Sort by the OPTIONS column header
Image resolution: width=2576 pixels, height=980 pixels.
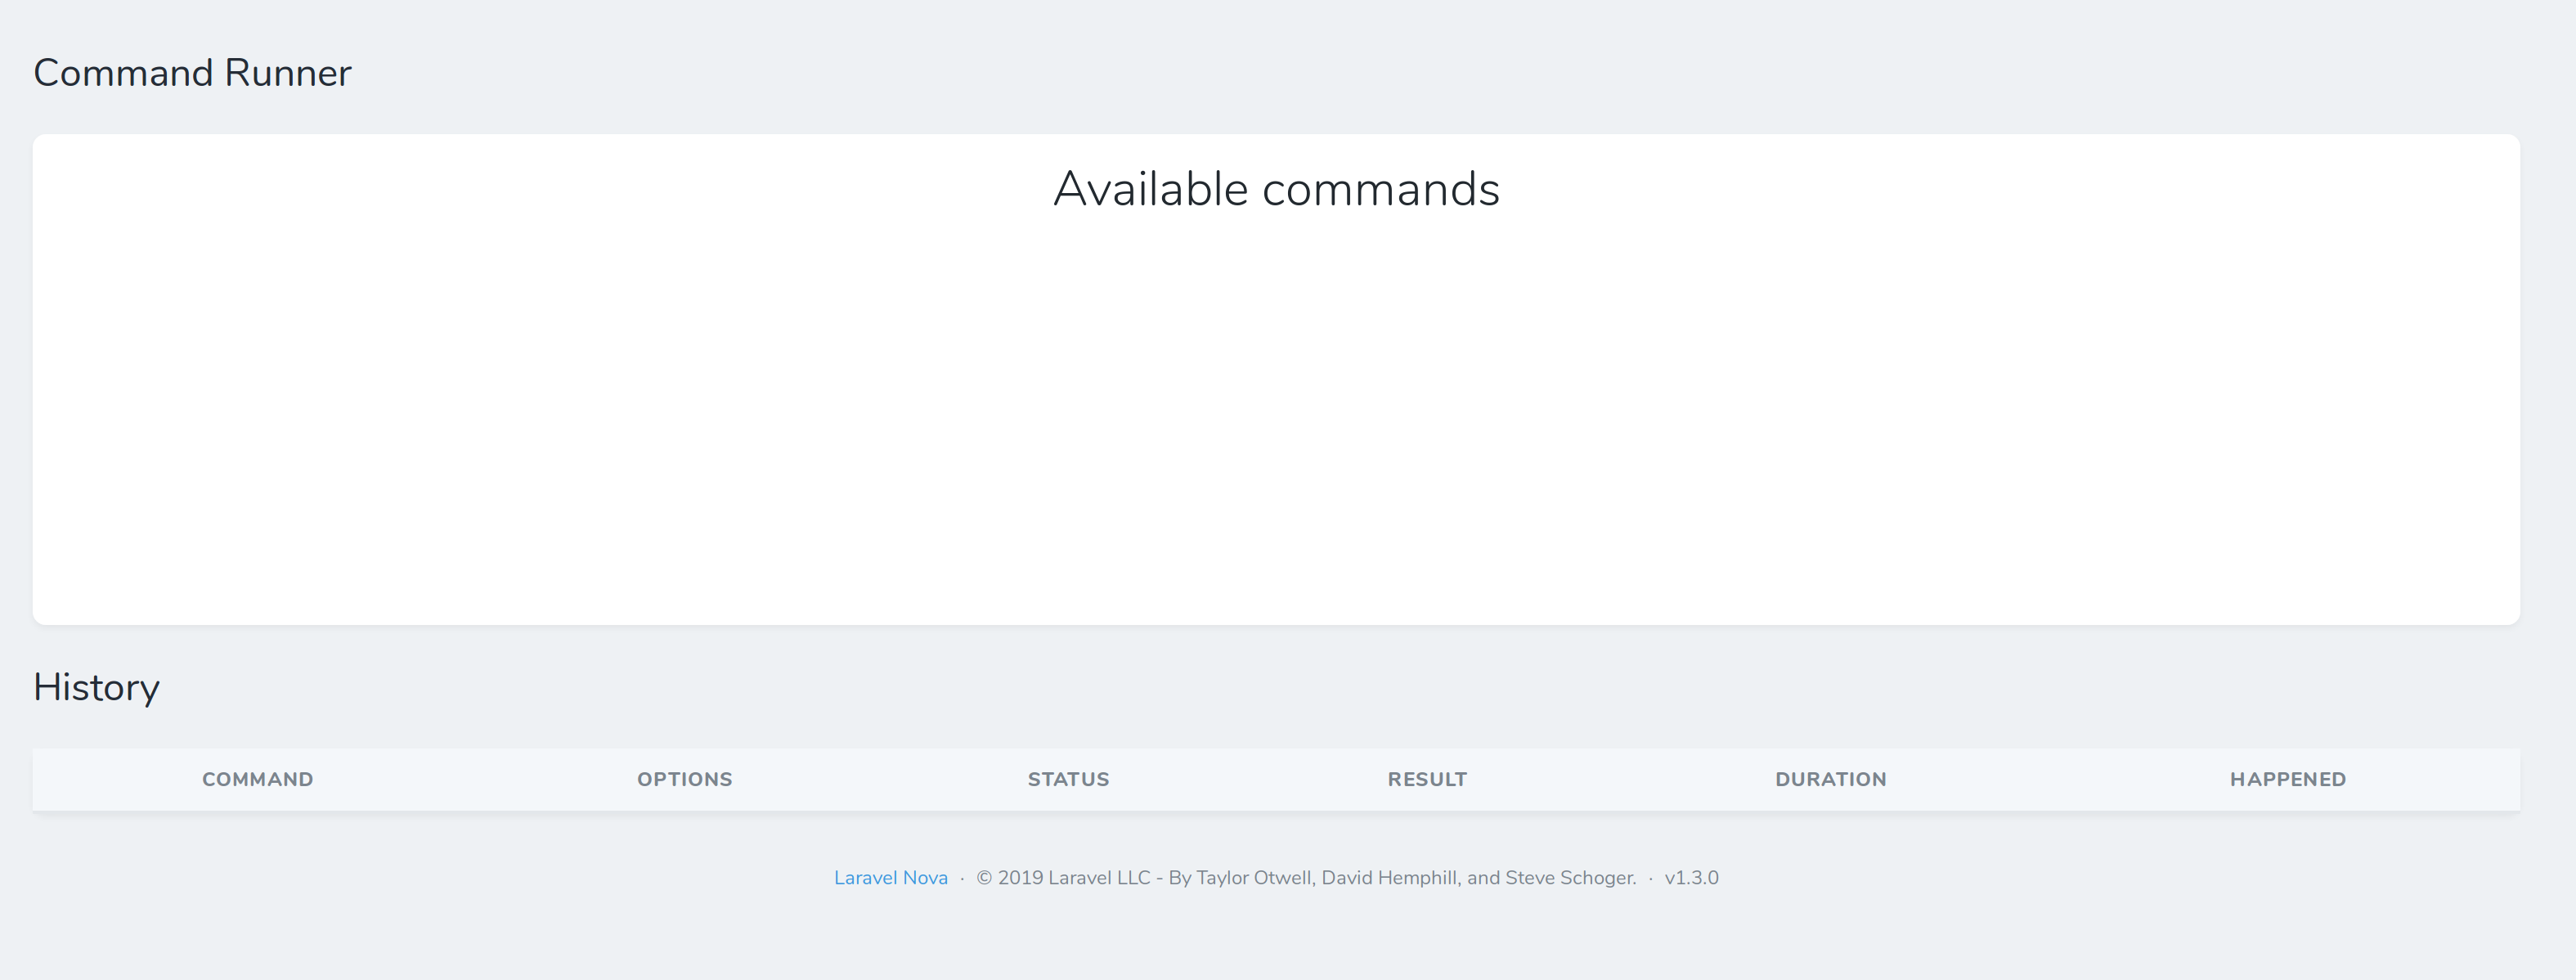point(684,779)
